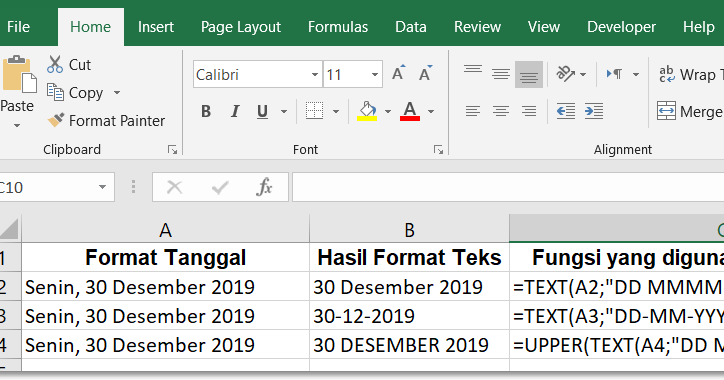The image size is (724, 380).
Task: Toggle Bold formatting
Action: point(206,111)
